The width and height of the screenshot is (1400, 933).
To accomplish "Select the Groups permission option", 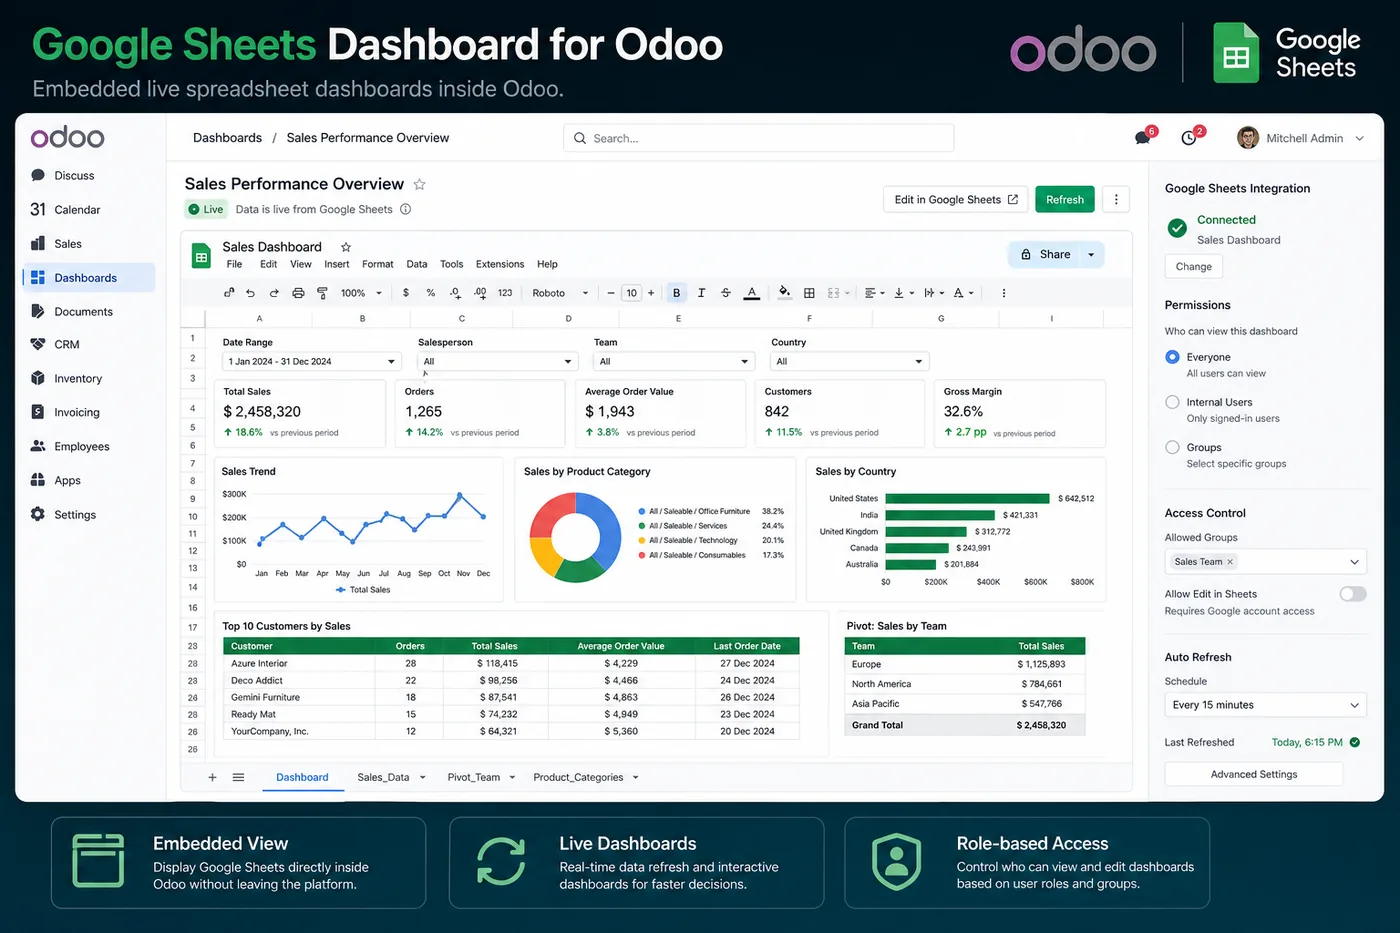I will tap(1173, 447).
